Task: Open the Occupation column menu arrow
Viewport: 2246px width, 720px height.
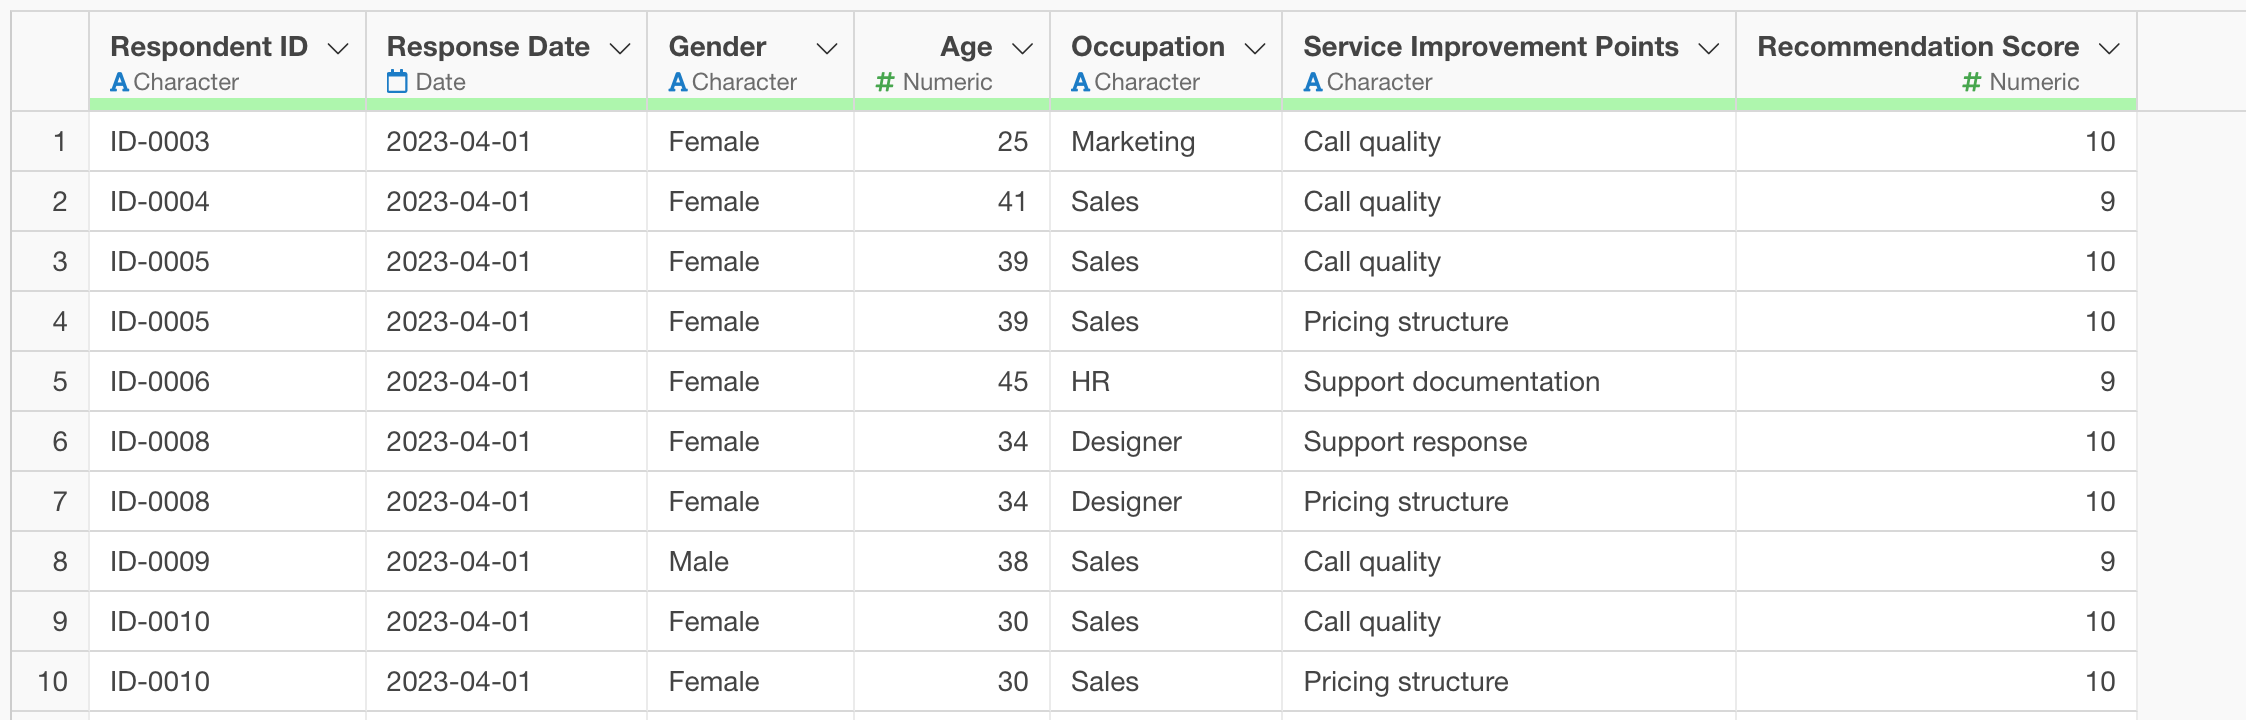Action: 1254,49
